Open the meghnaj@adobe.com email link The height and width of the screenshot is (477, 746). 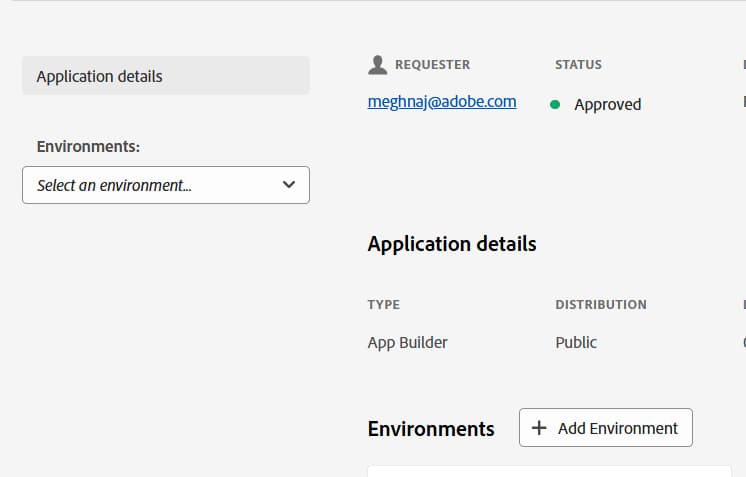(x=442, y=102)
